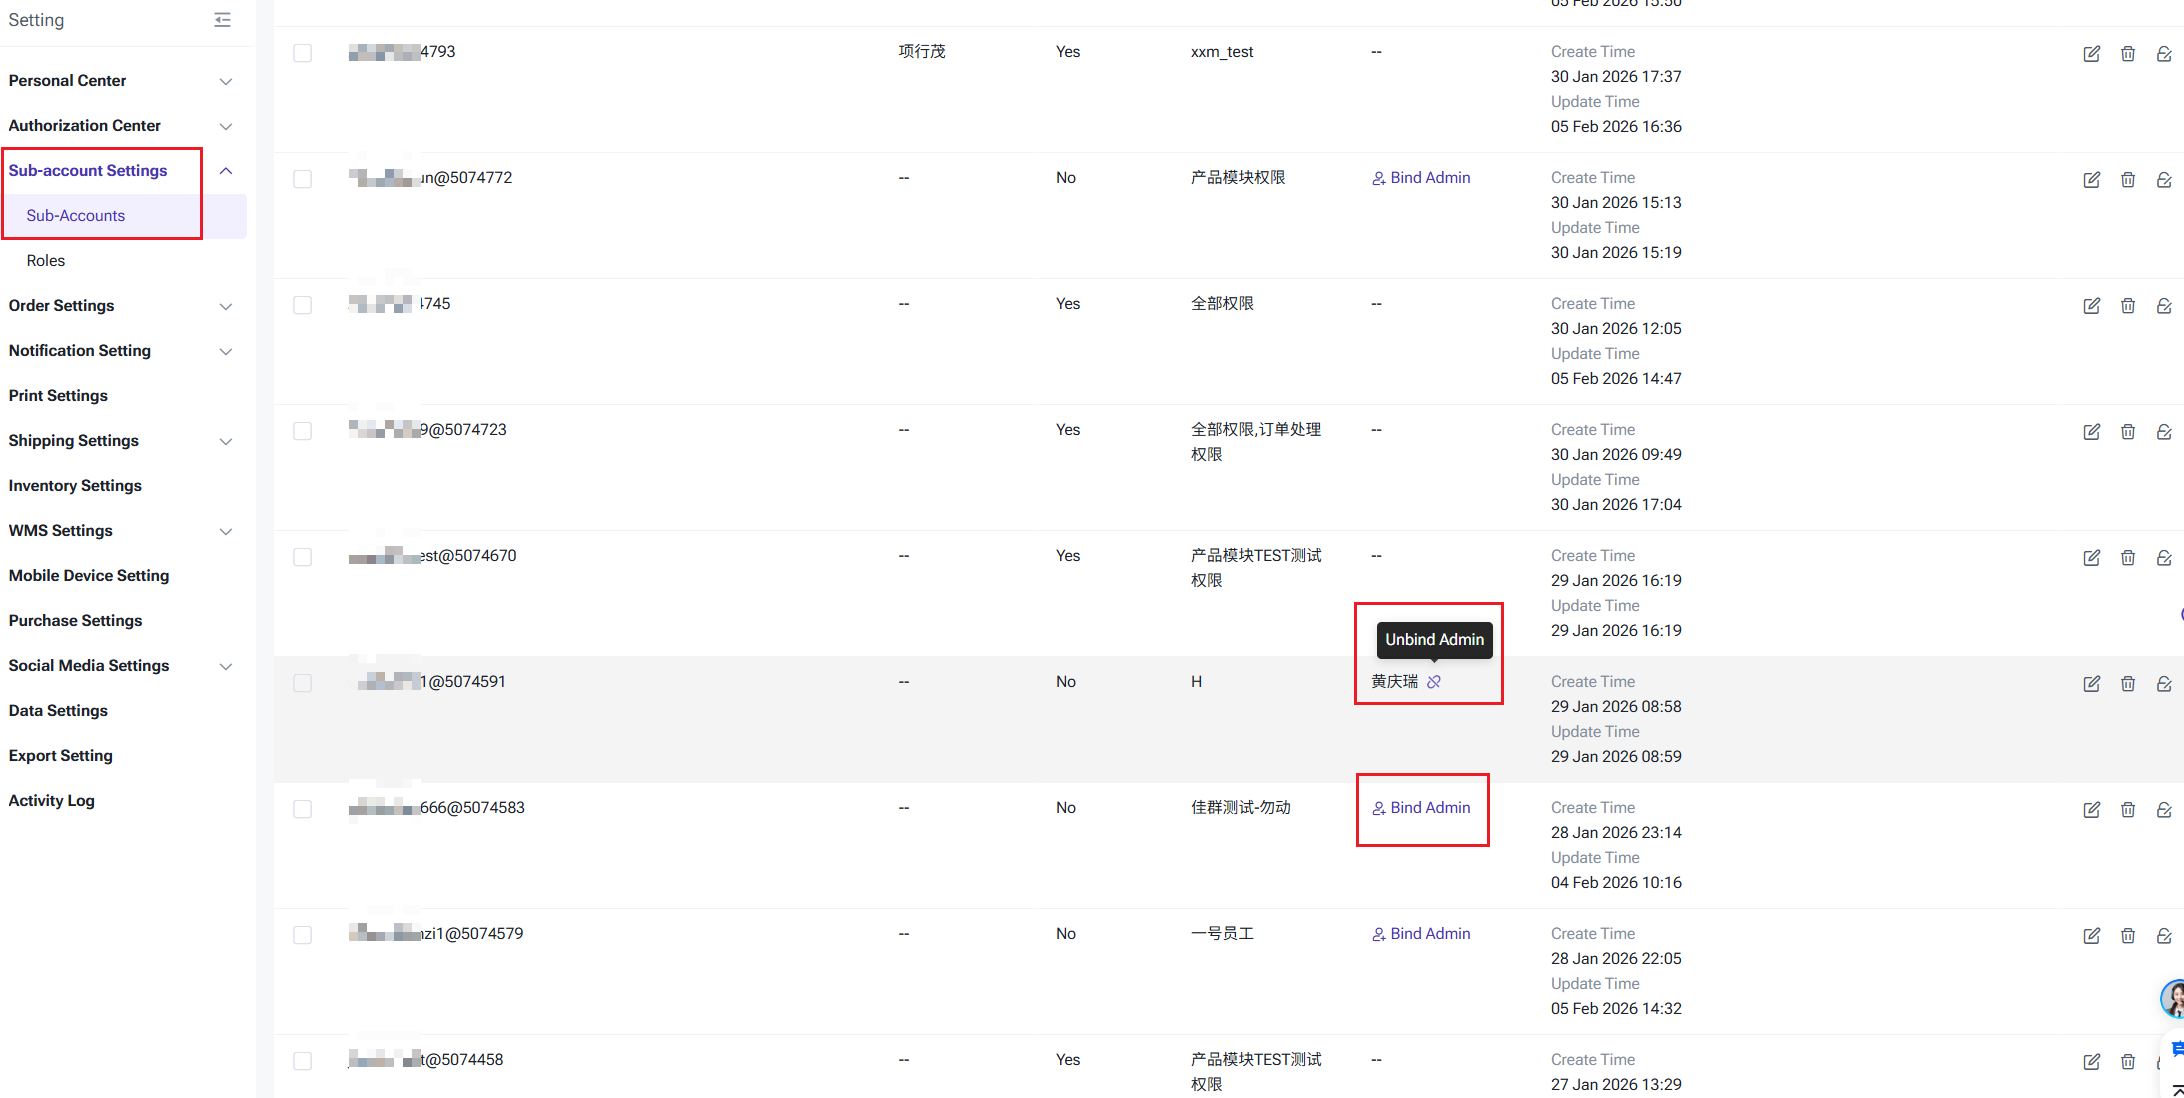Screen dimensions: 2184x1098
Task: Click edit icon for xxm_test row
Action: [2091, 54]
